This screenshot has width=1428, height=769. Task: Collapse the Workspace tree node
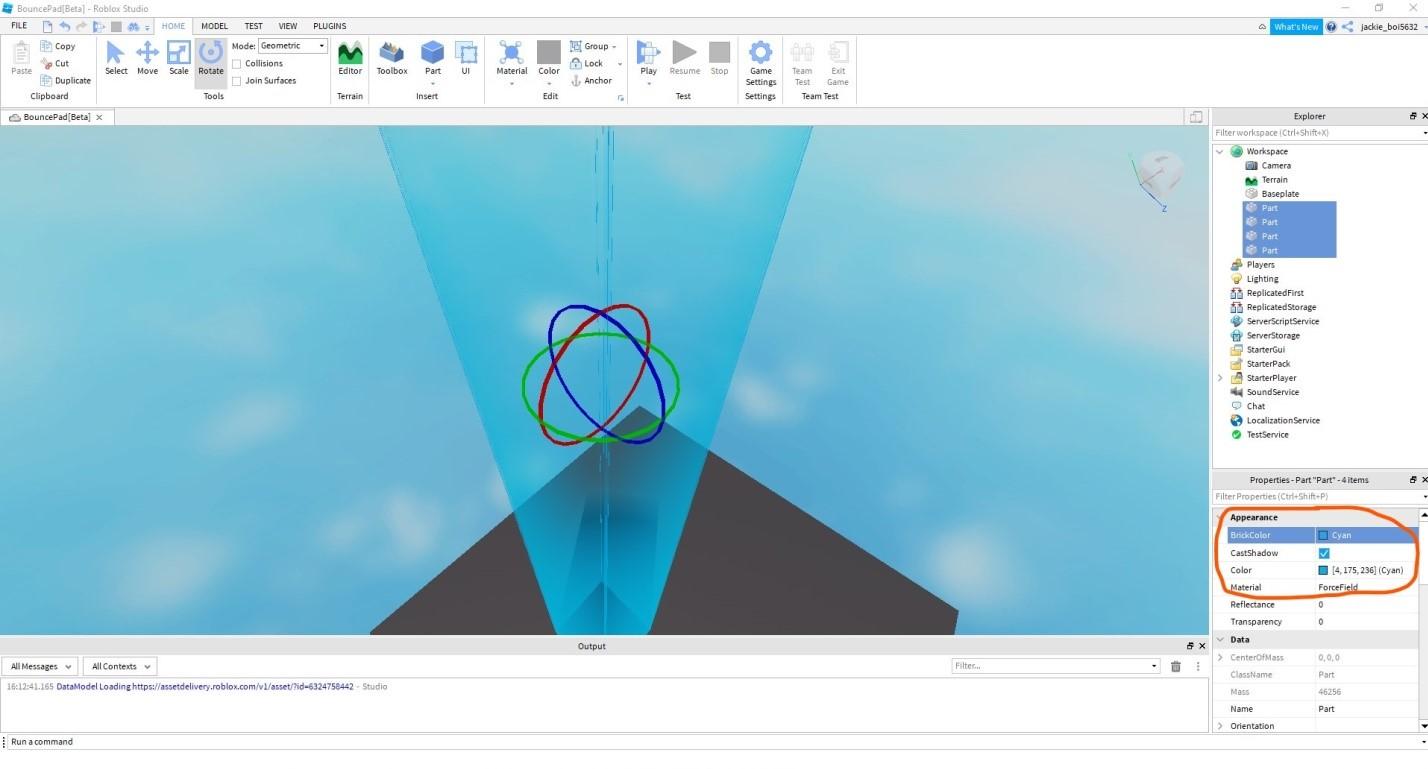[x=1220, y=152]
